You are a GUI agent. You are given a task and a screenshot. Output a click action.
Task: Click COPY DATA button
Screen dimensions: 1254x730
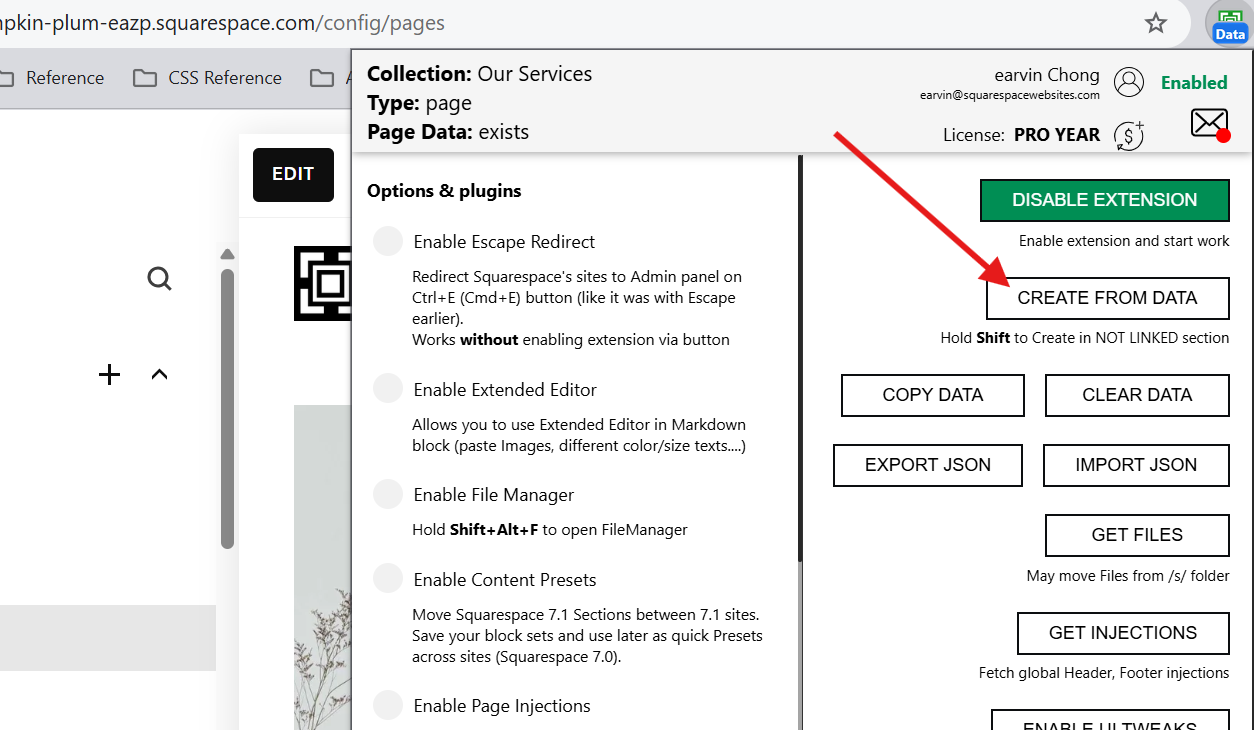933,395
